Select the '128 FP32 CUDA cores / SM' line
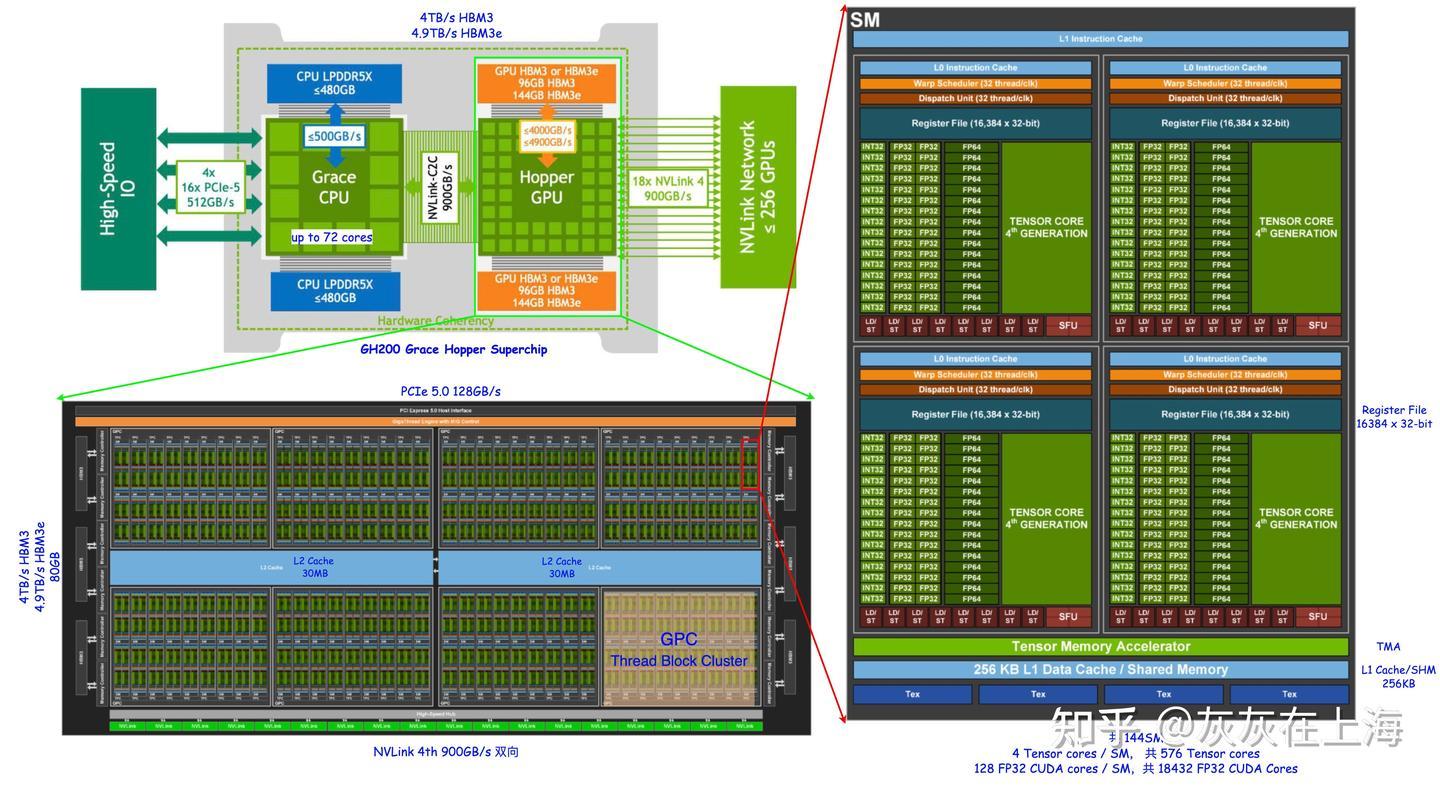 1136,769
